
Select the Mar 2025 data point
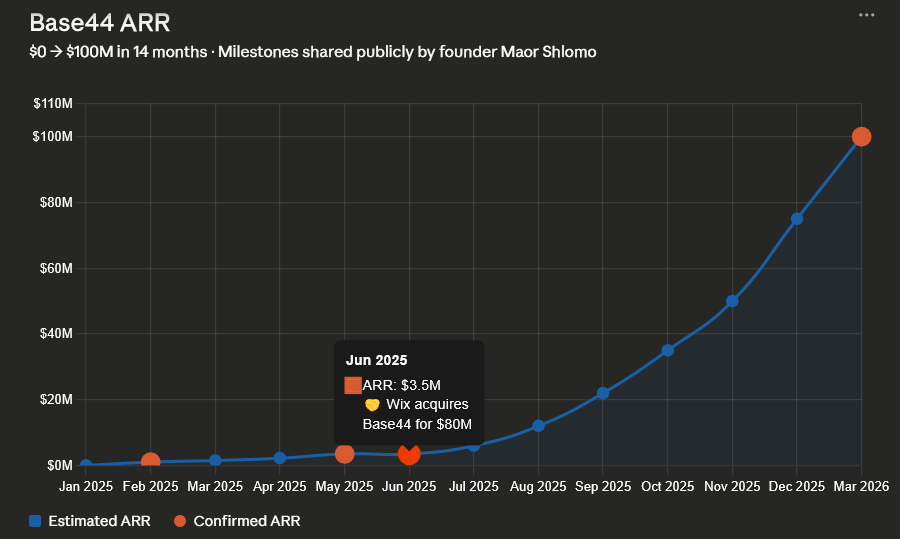tap(215, 460)
